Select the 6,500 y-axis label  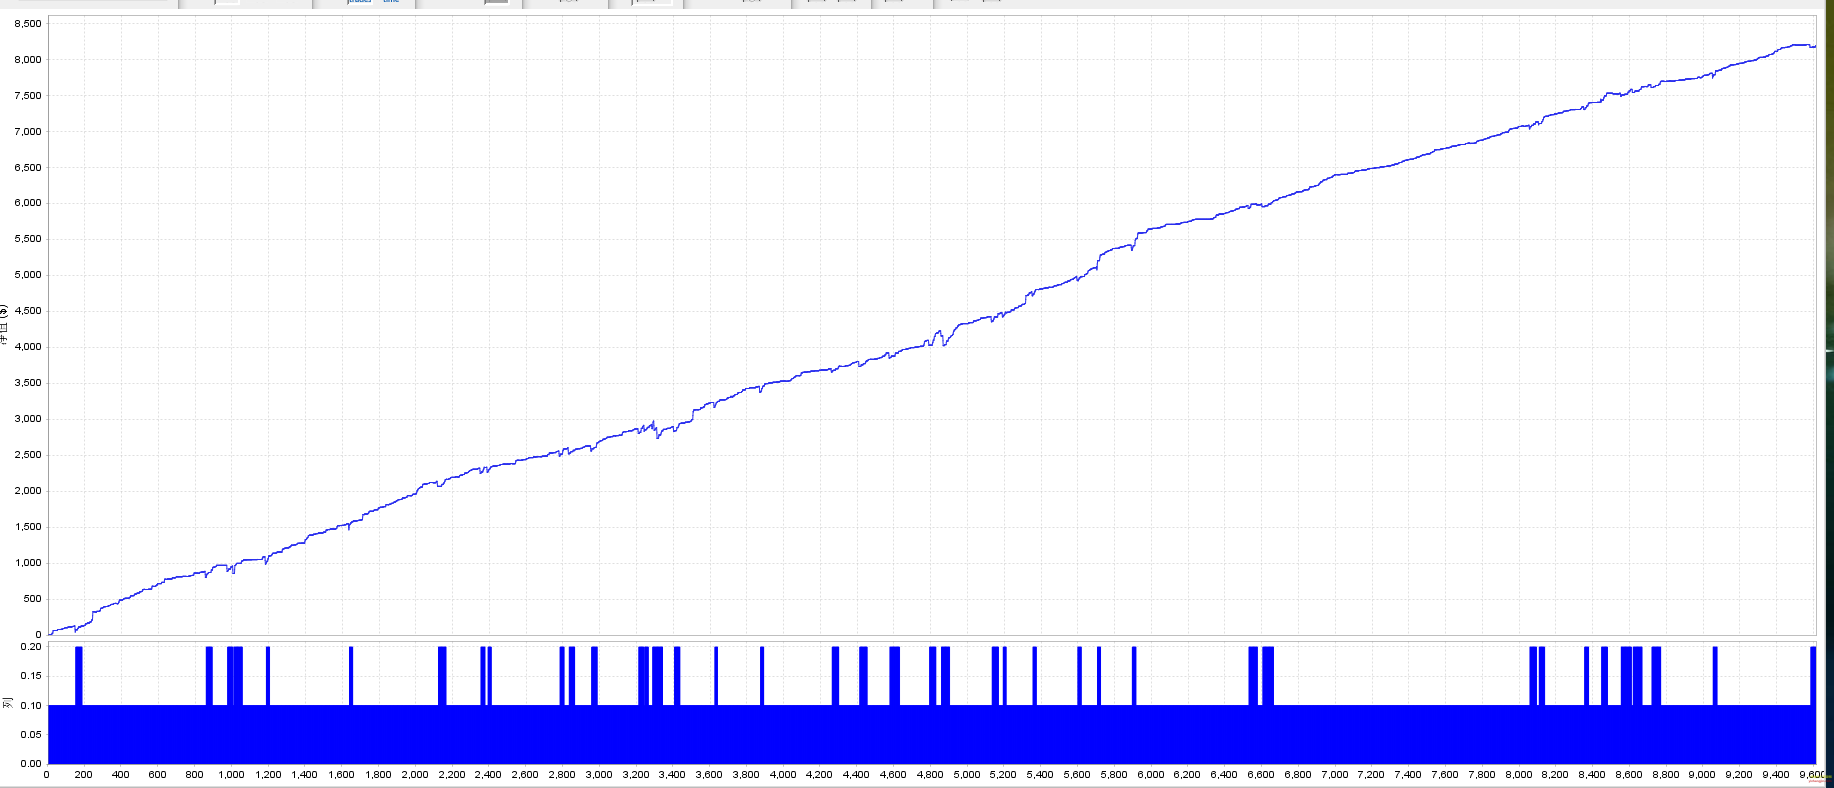[28, 167]
